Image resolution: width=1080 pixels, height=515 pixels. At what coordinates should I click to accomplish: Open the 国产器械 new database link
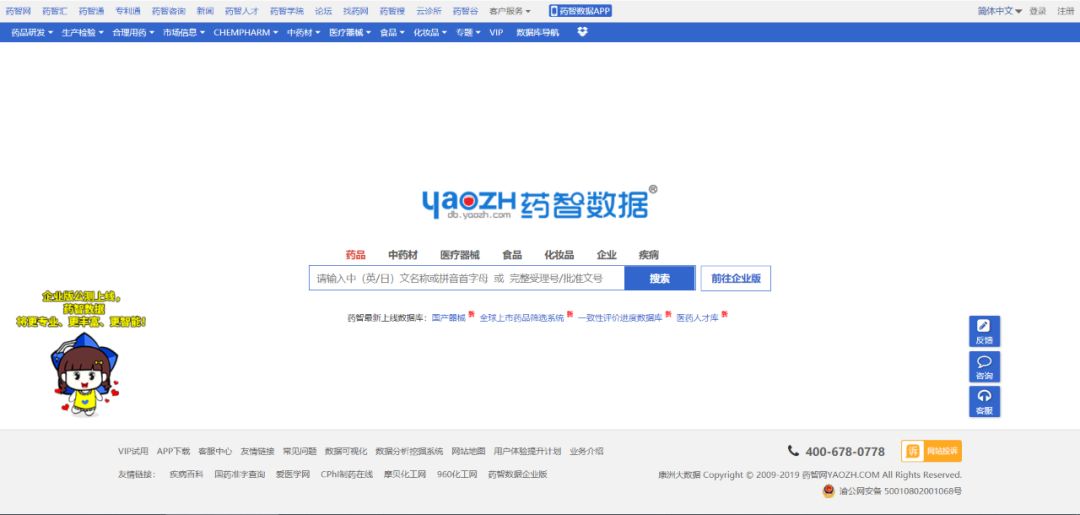pyautogui.click(x=448, y=318)
